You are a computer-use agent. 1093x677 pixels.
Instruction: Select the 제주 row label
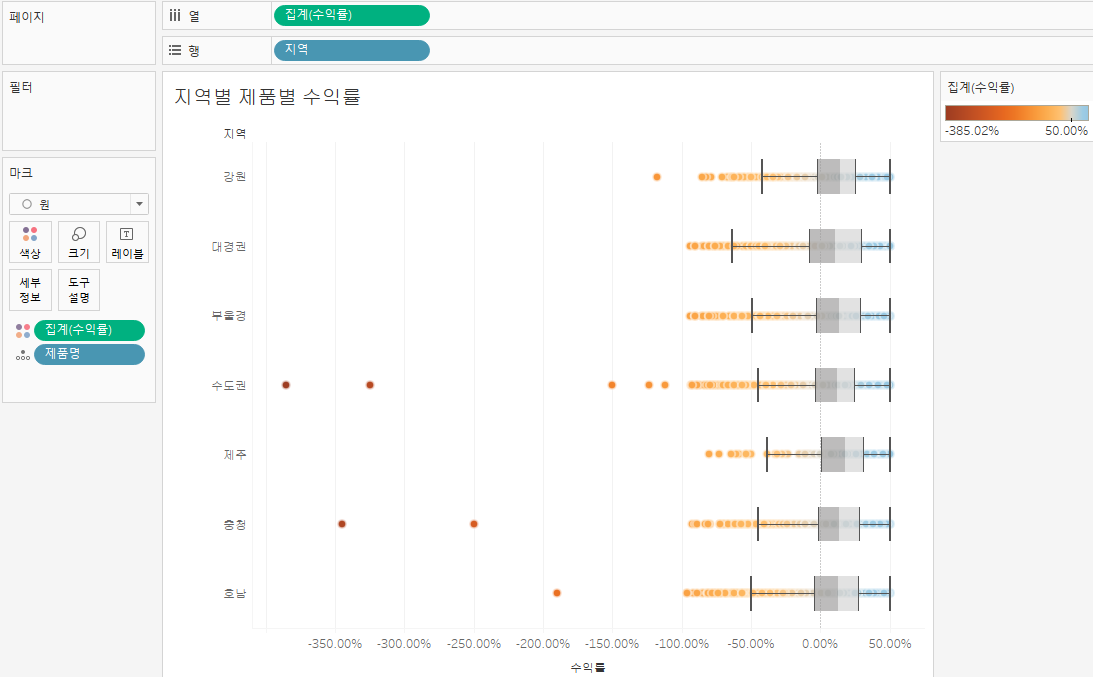click(x=234, y=455)
